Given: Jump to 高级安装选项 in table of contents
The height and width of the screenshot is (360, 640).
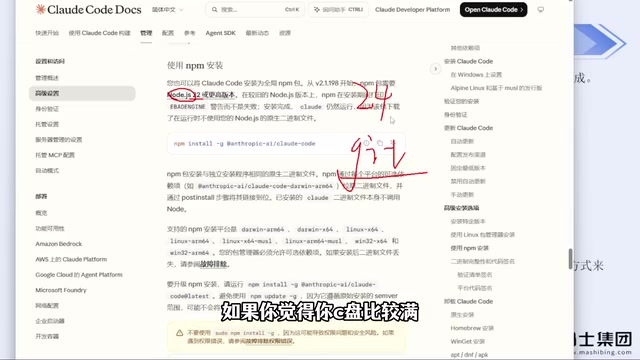Looking at the screenshot, I should (x=461, y=208).
